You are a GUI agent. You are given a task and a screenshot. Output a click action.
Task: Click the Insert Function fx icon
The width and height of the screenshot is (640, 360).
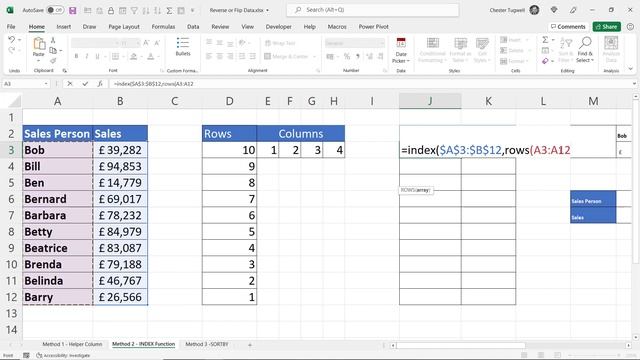100,84
